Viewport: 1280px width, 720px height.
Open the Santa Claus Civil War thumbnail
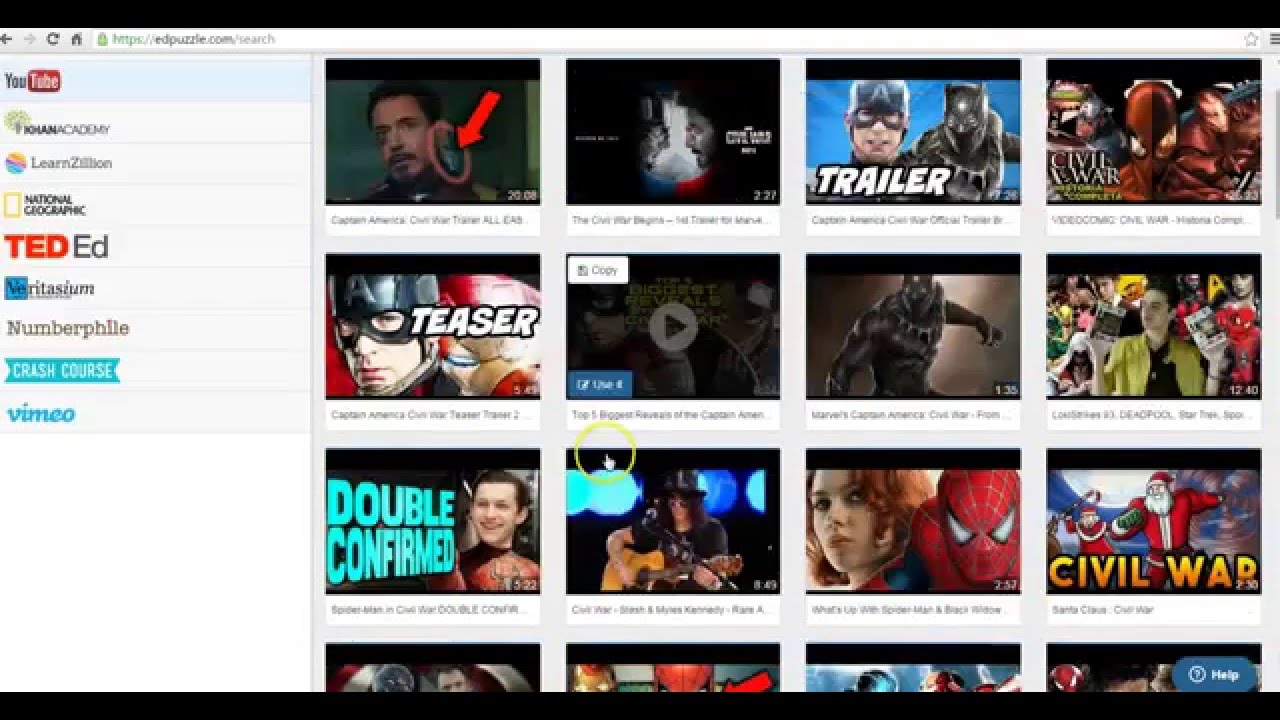[x=1154, y=521]
